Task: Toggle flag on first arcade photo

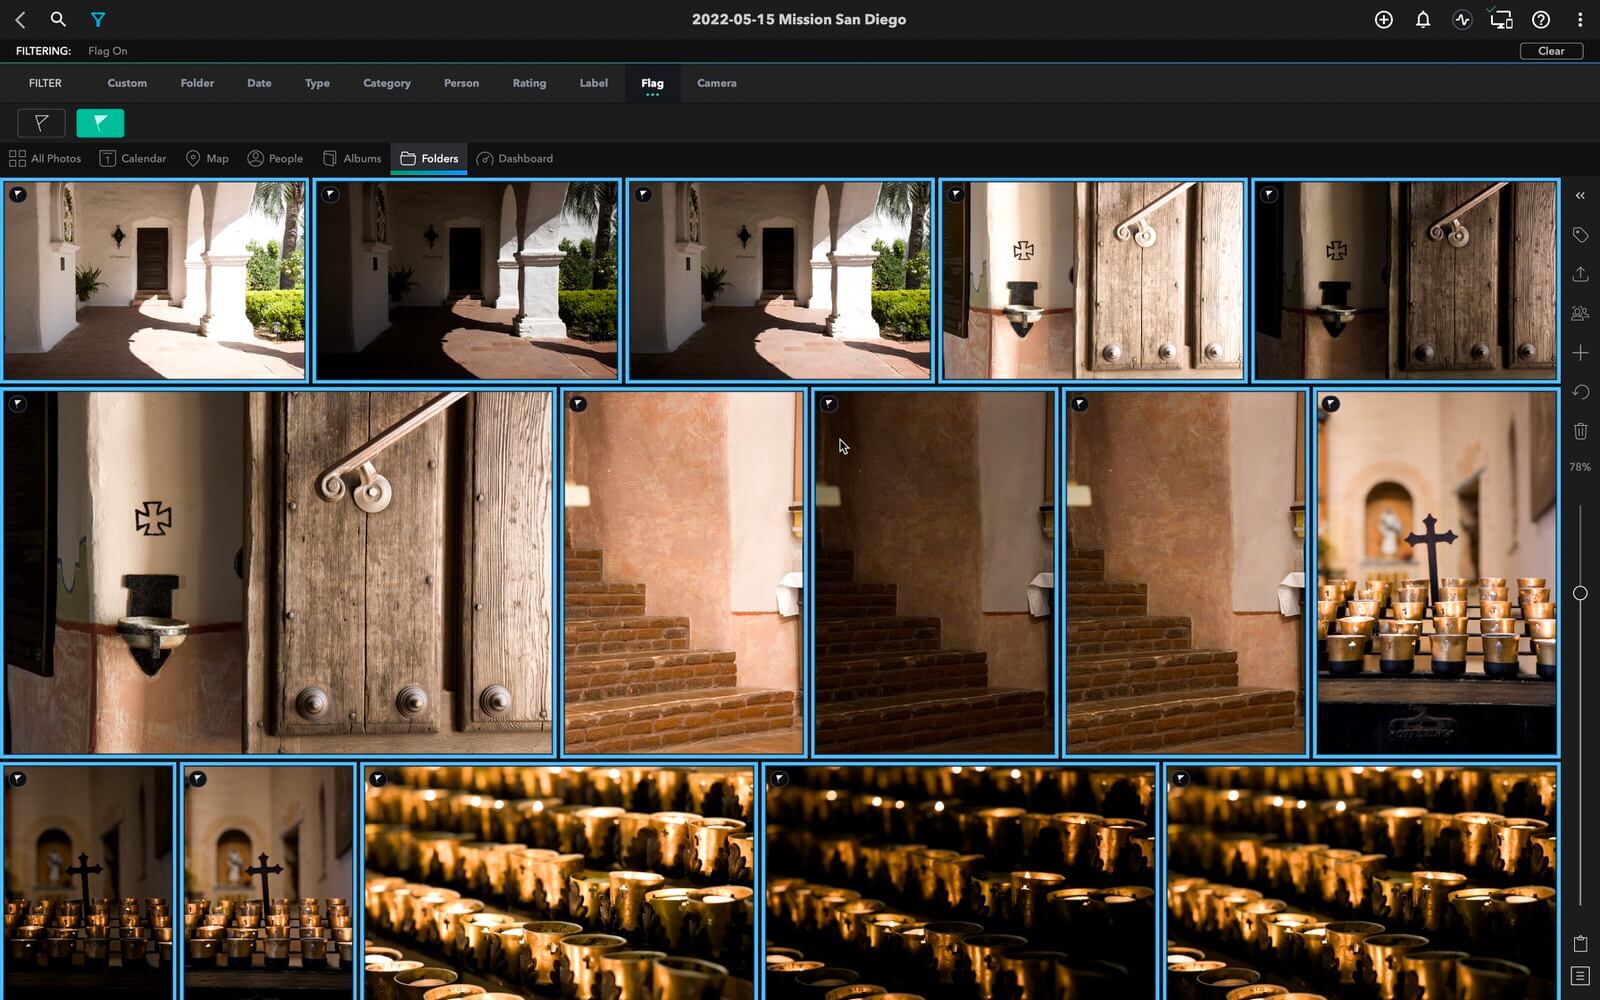Action: tap(18, 195)
